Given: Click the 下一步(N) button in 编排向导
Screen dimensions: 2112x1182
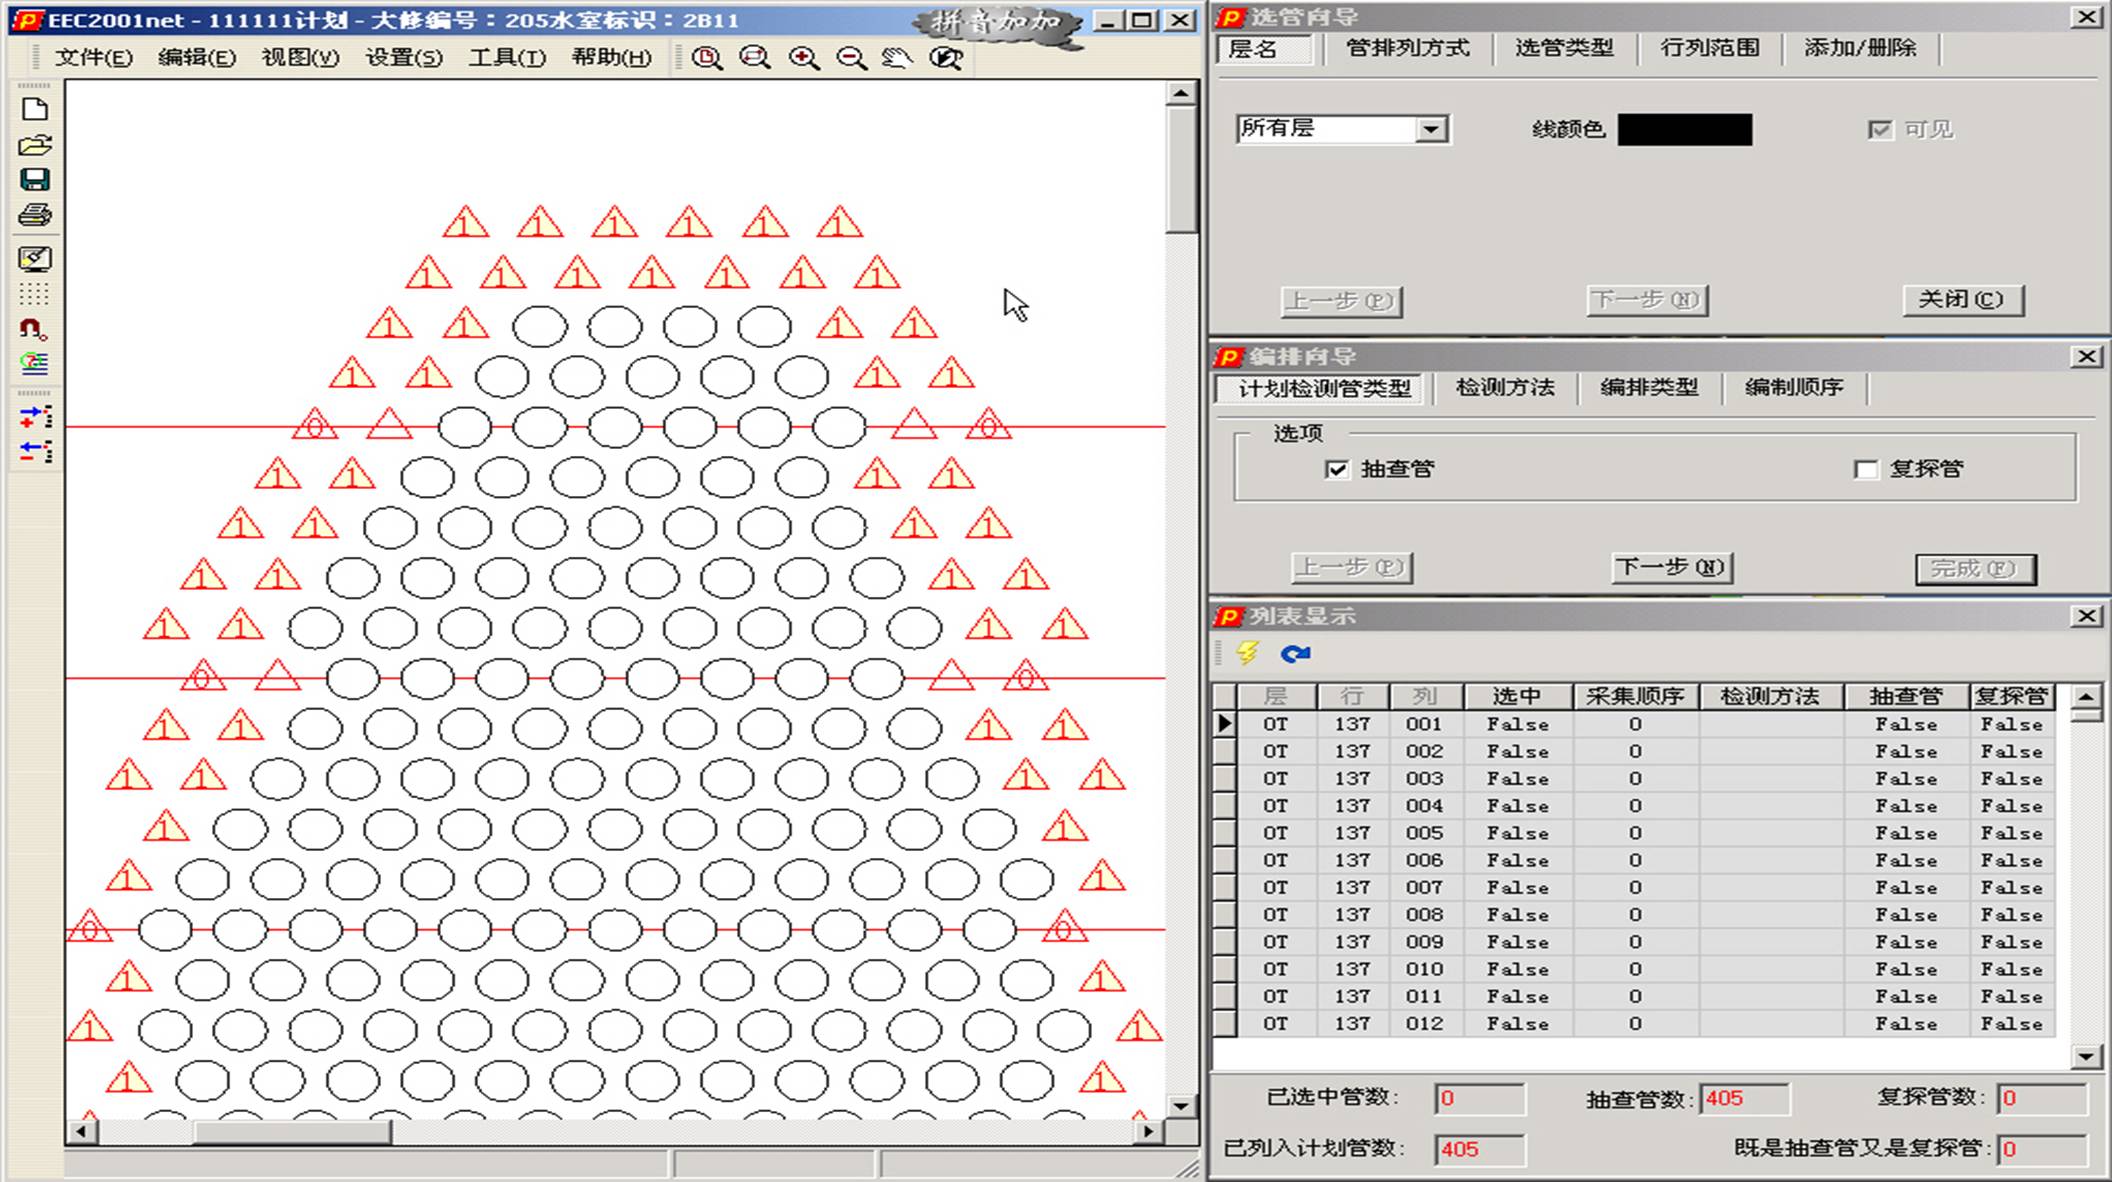Looking at the screenshot, I should (1671, 568).
